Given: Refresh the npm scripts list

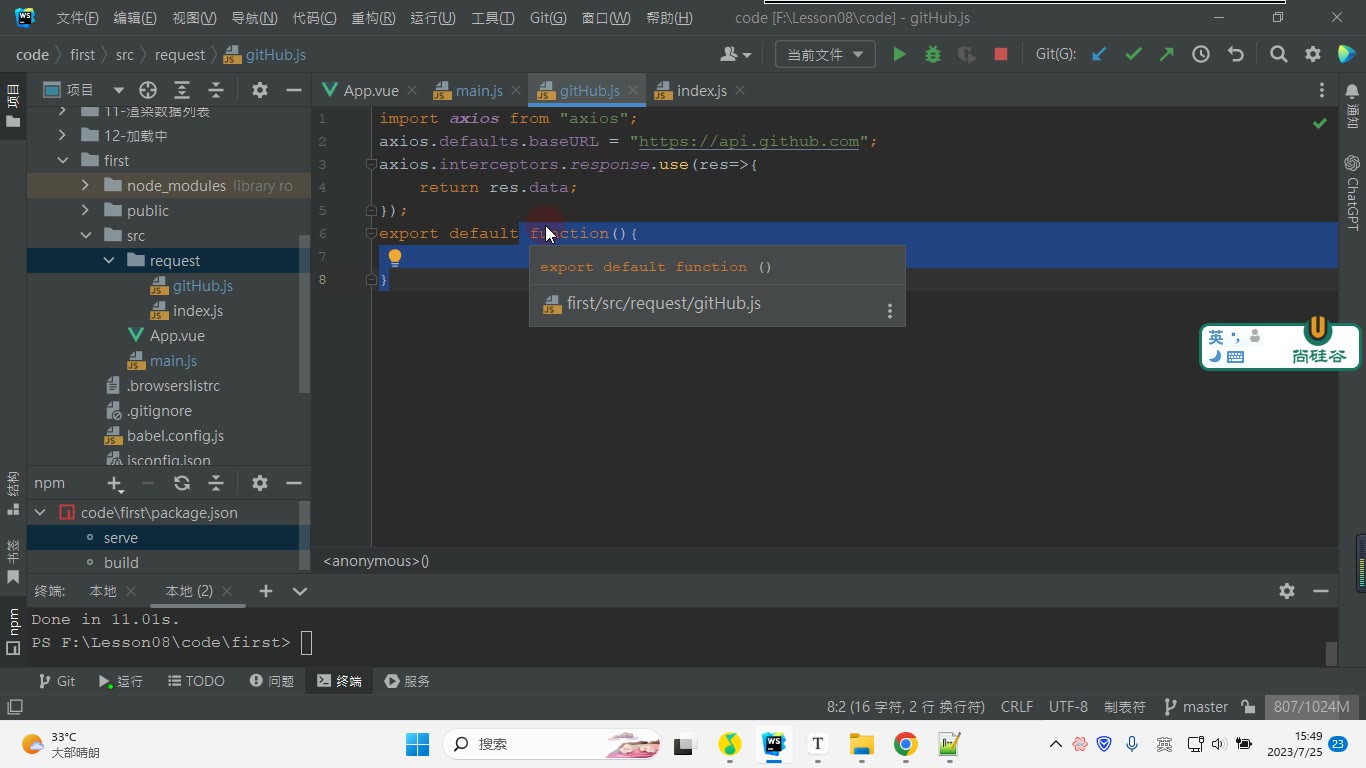Looking at the screenshot, I should pyautogui.click(x=182, y=483).
